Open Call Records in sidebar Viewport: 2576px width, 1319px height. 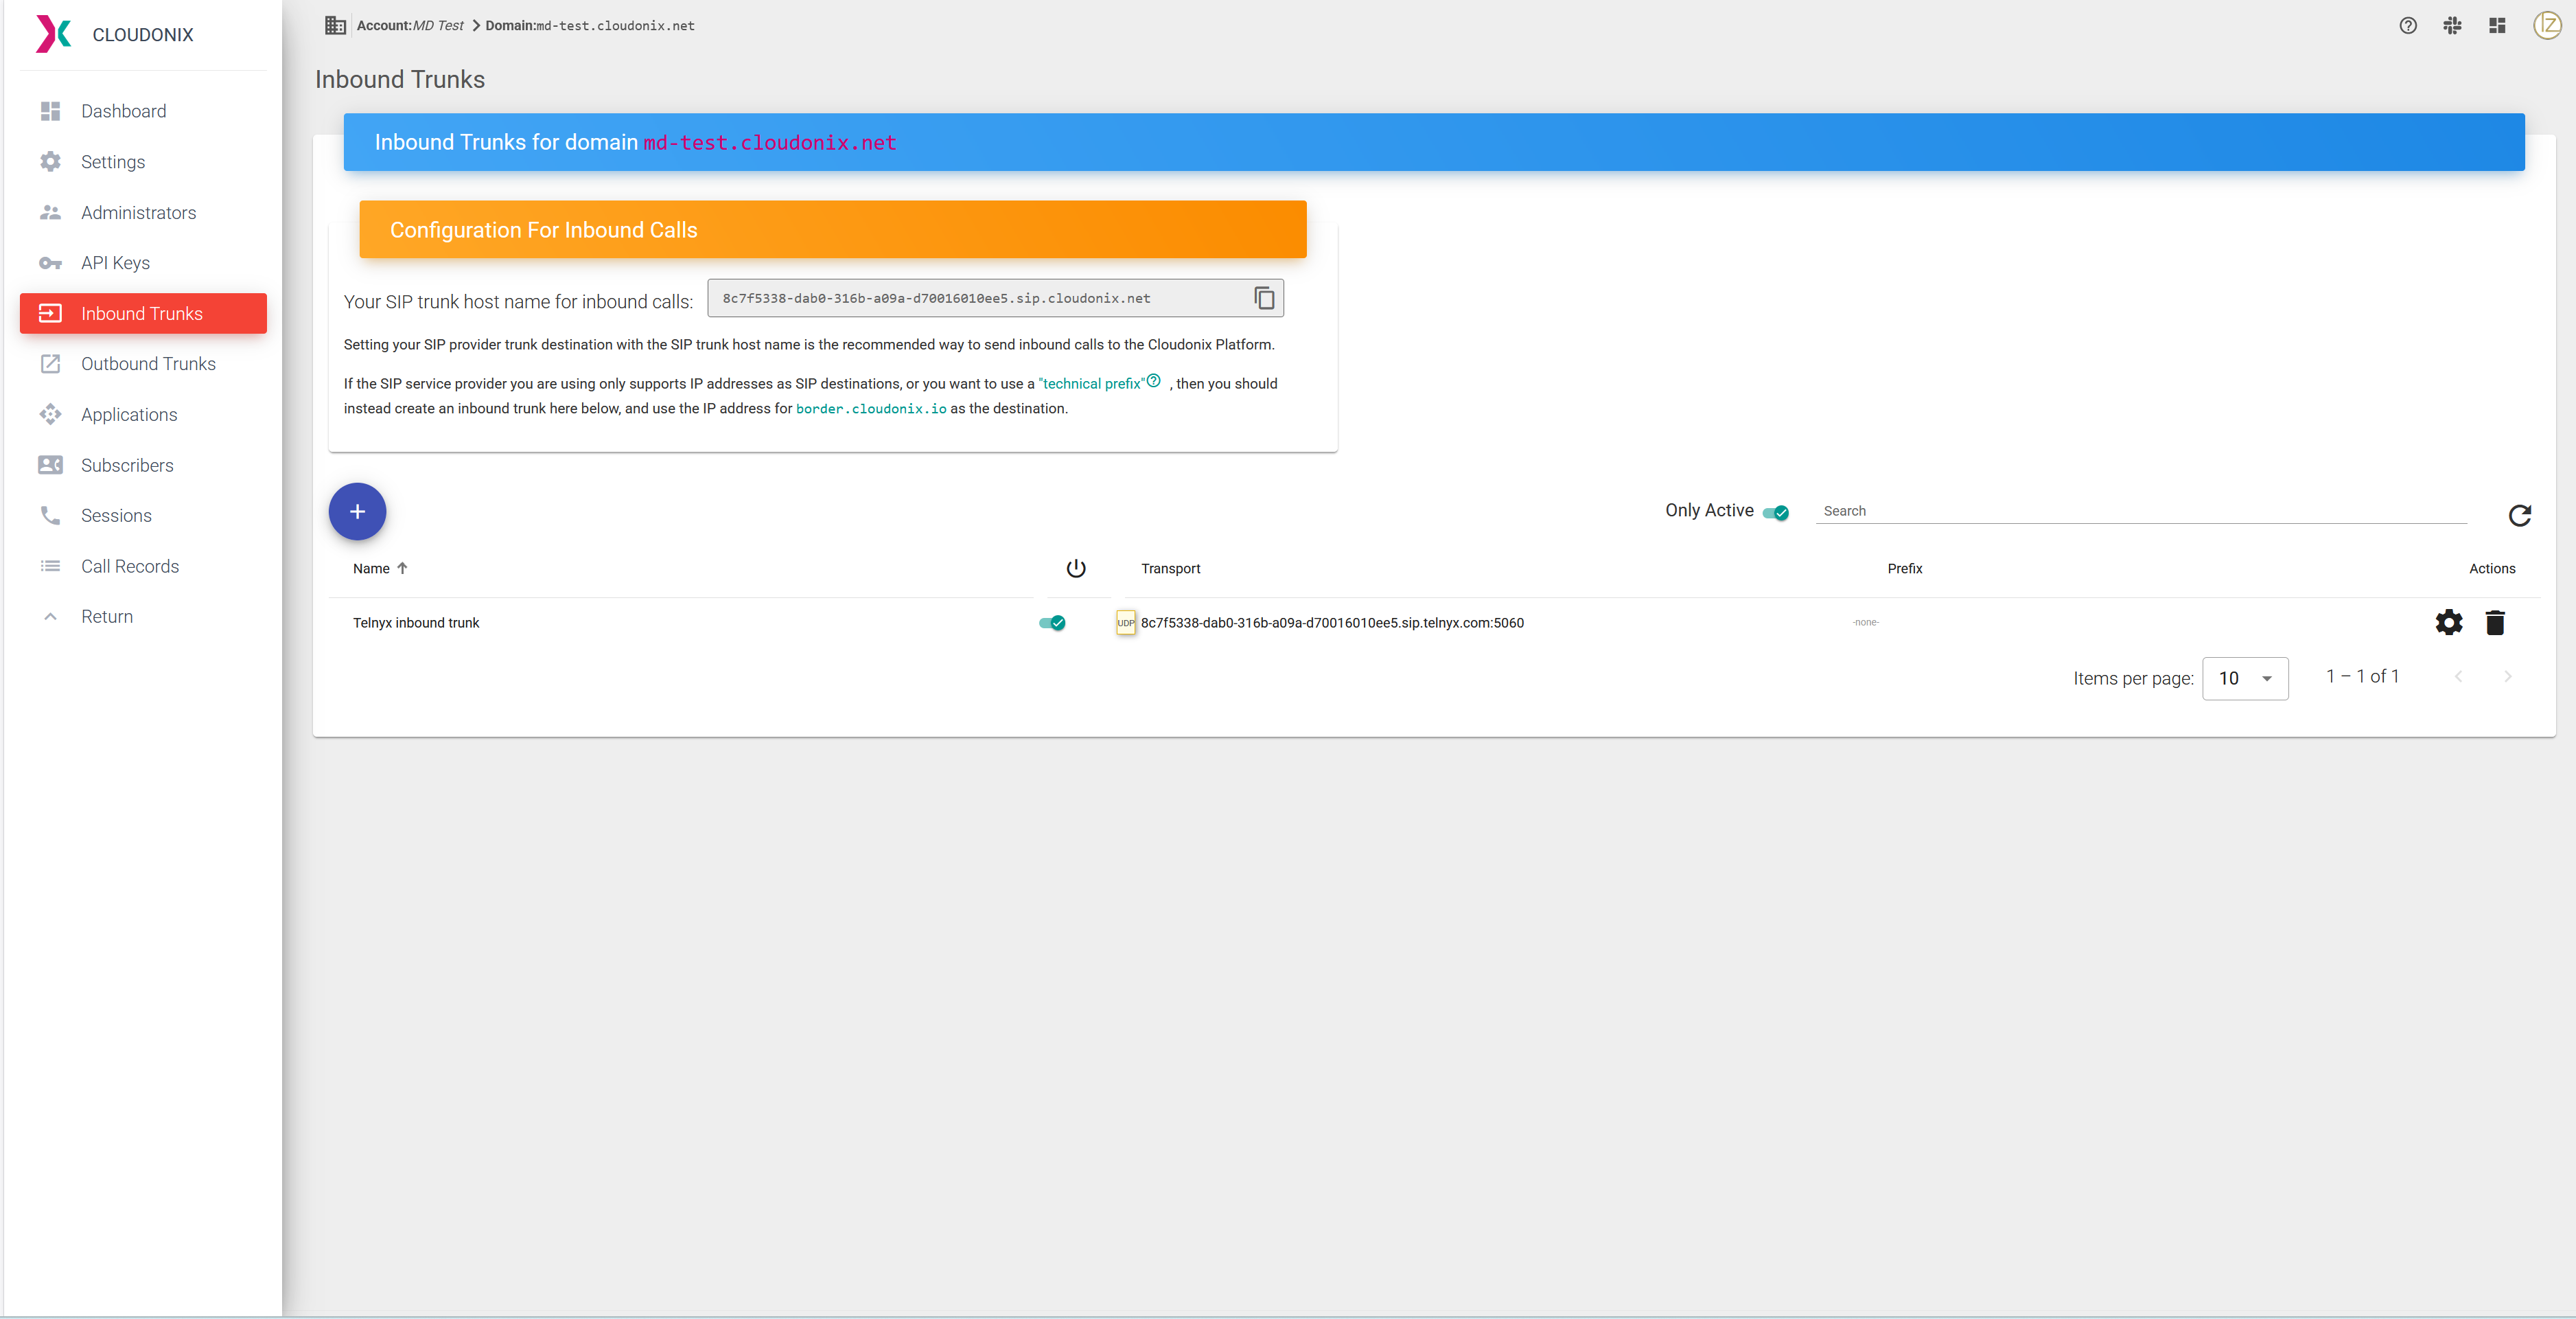coord(130,566)
